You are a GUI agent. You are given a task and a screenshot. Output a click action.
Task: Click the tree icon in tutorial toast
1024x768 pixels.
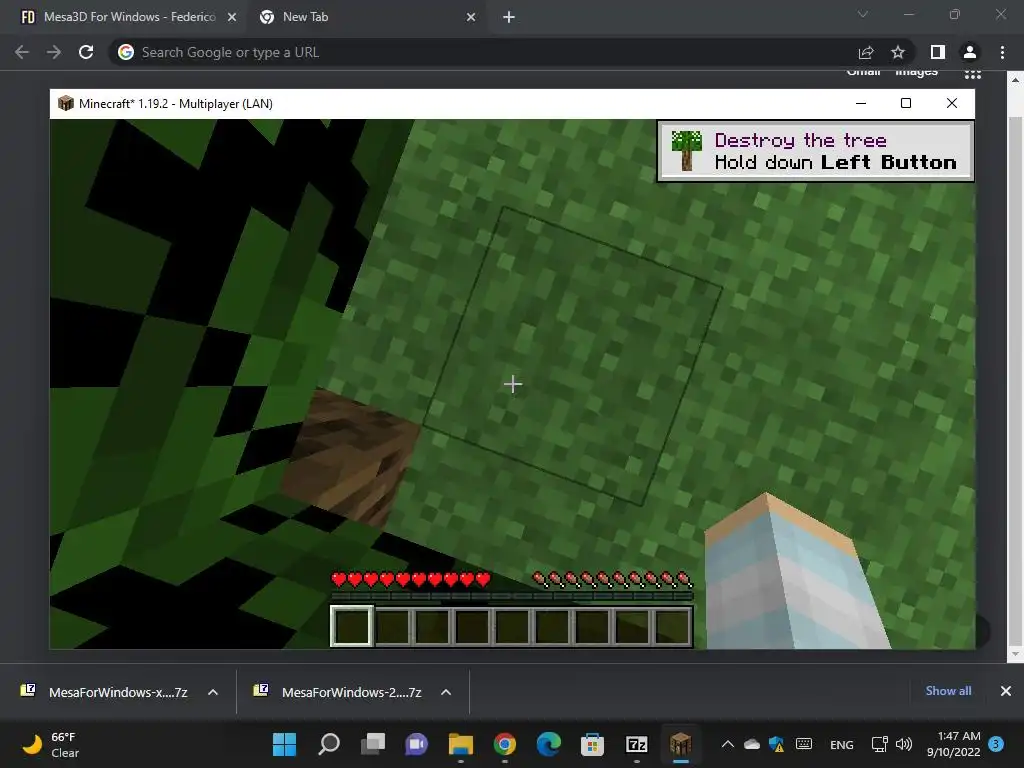[686, 150]
